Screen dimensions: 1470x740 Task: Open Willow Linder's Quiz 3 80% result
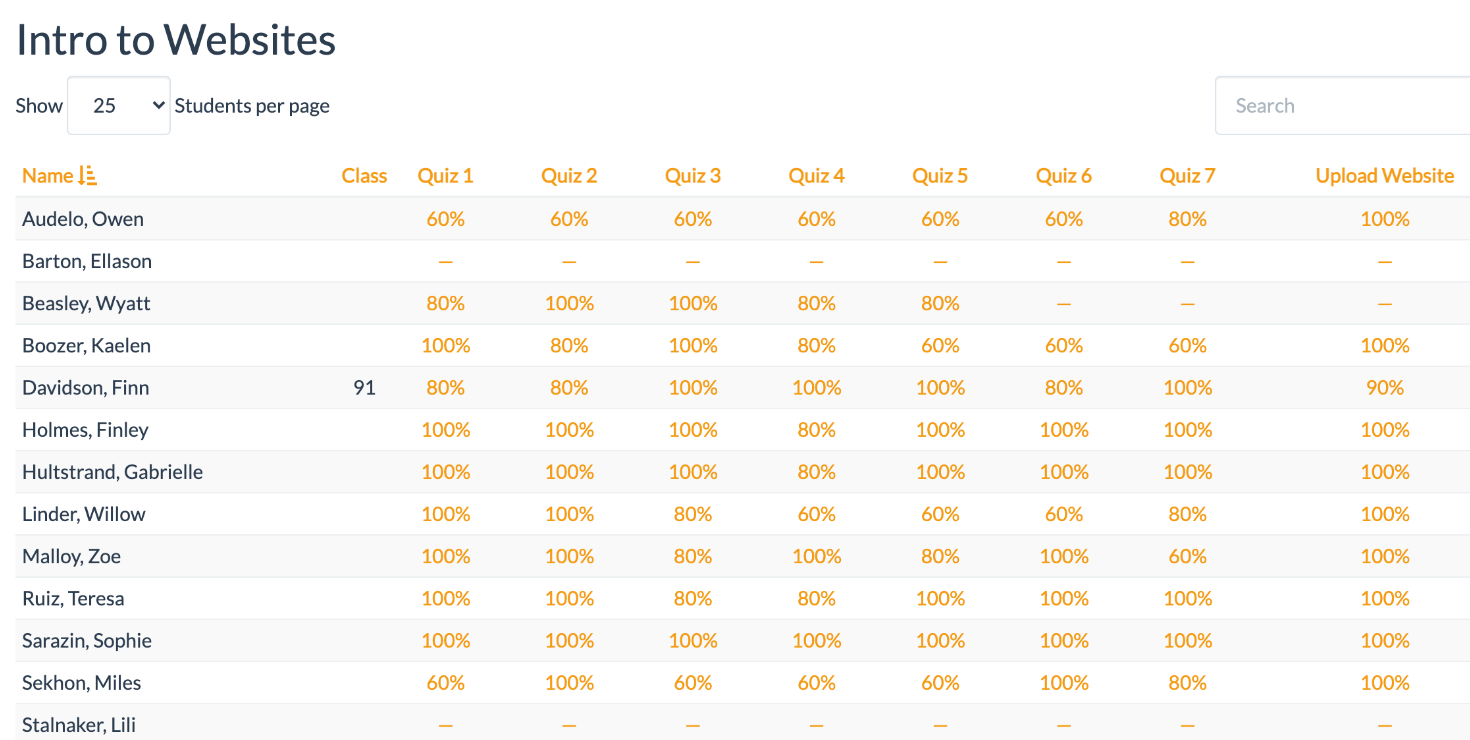coord(693,514)
